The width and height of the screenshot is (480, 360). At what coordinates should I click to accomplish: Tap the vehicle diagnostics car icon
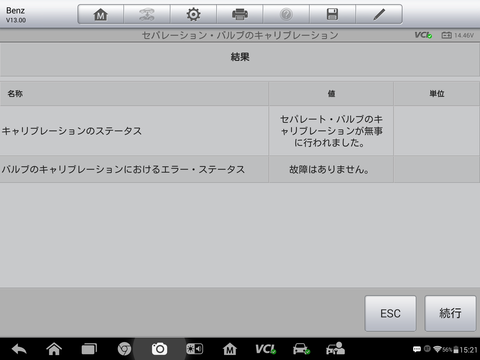301,349
